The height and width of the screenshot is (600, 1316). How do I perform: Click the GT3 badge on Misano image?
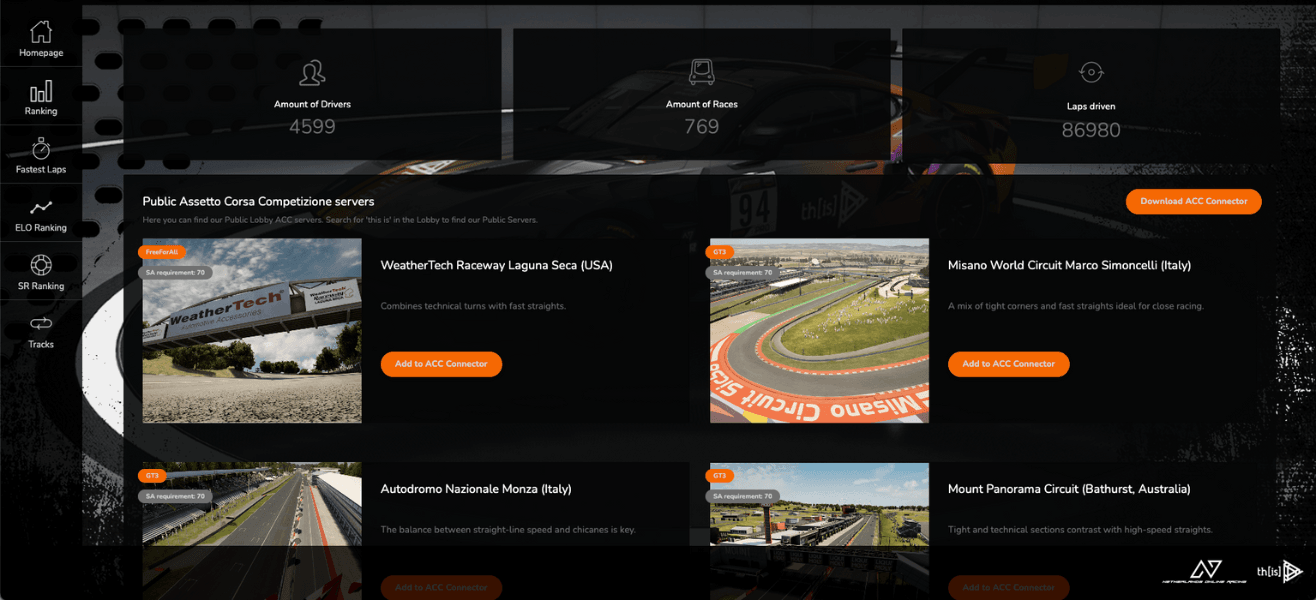tap(719, 252)
